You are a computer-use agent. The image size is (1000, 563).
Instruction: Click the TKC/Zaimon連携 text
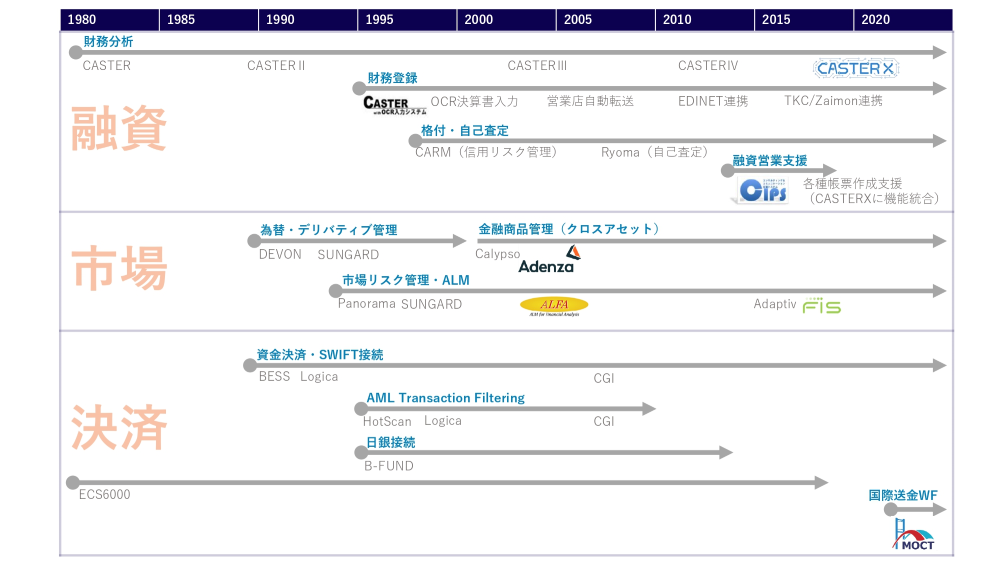click(x=834, y=101)
